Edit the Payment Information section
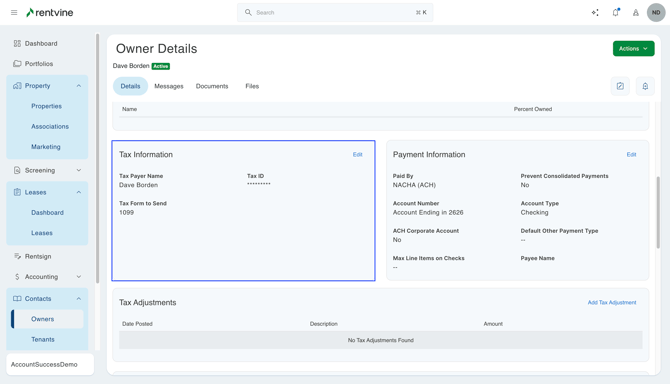The width and height of the screenshot is (670, 384). tap(632, 155)
